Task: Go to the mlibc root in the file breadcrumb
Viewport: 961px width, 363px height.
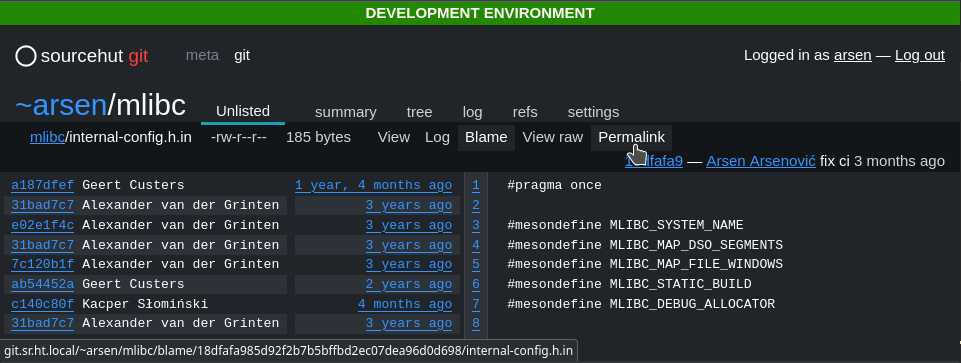Action: [47, 137]
